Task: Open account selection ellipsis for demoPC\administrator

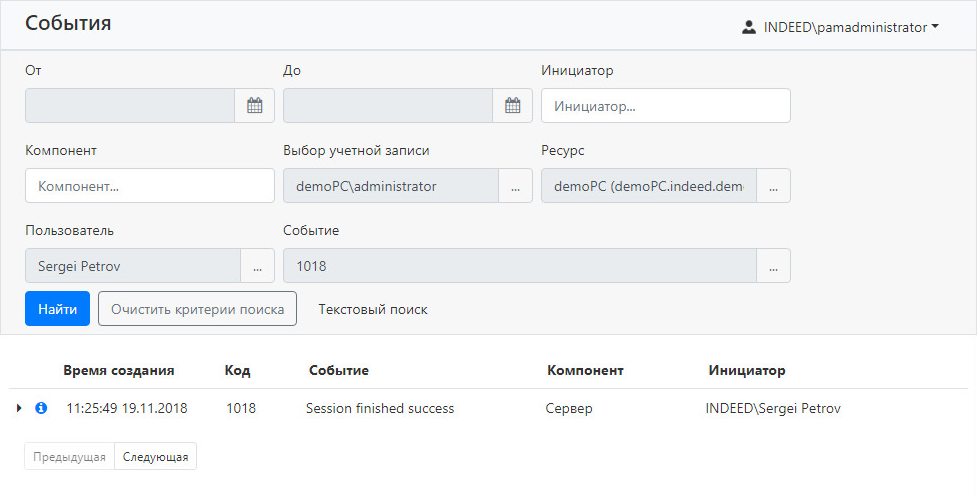Action: (x=515, y=186)
